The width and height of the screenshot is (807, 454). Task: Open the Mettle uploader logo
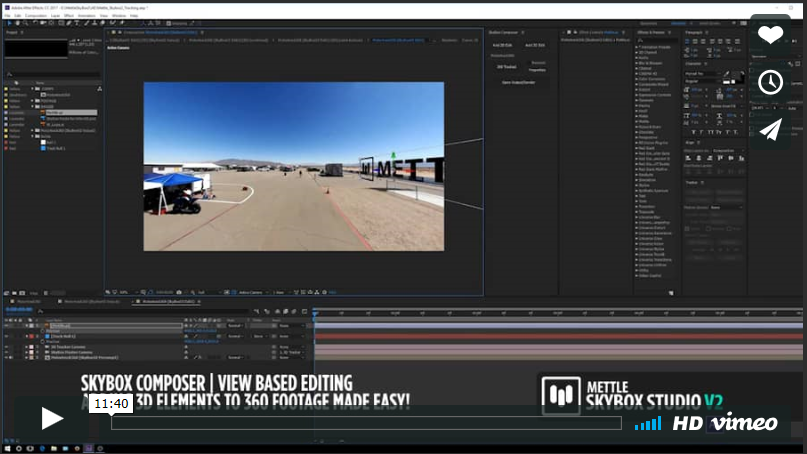pyautogui.click(x=560, y=395)
